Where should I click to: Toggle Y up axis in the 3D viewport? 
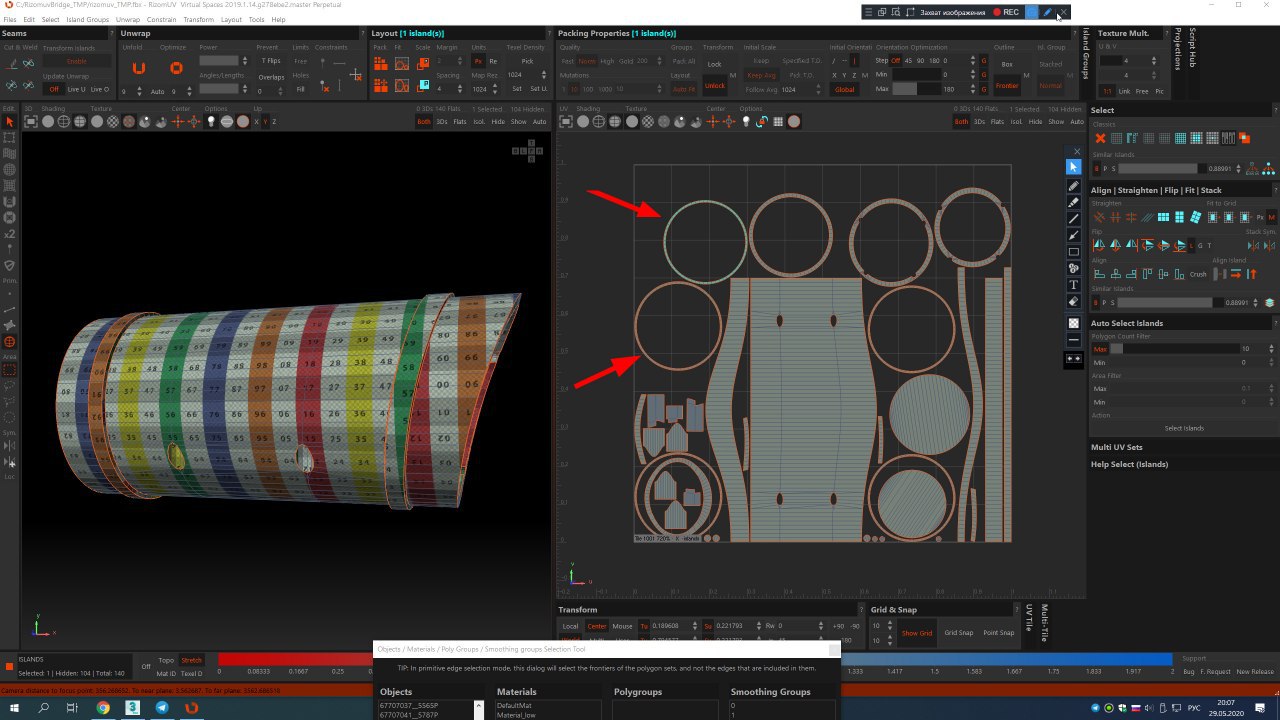tap(265, 122)
